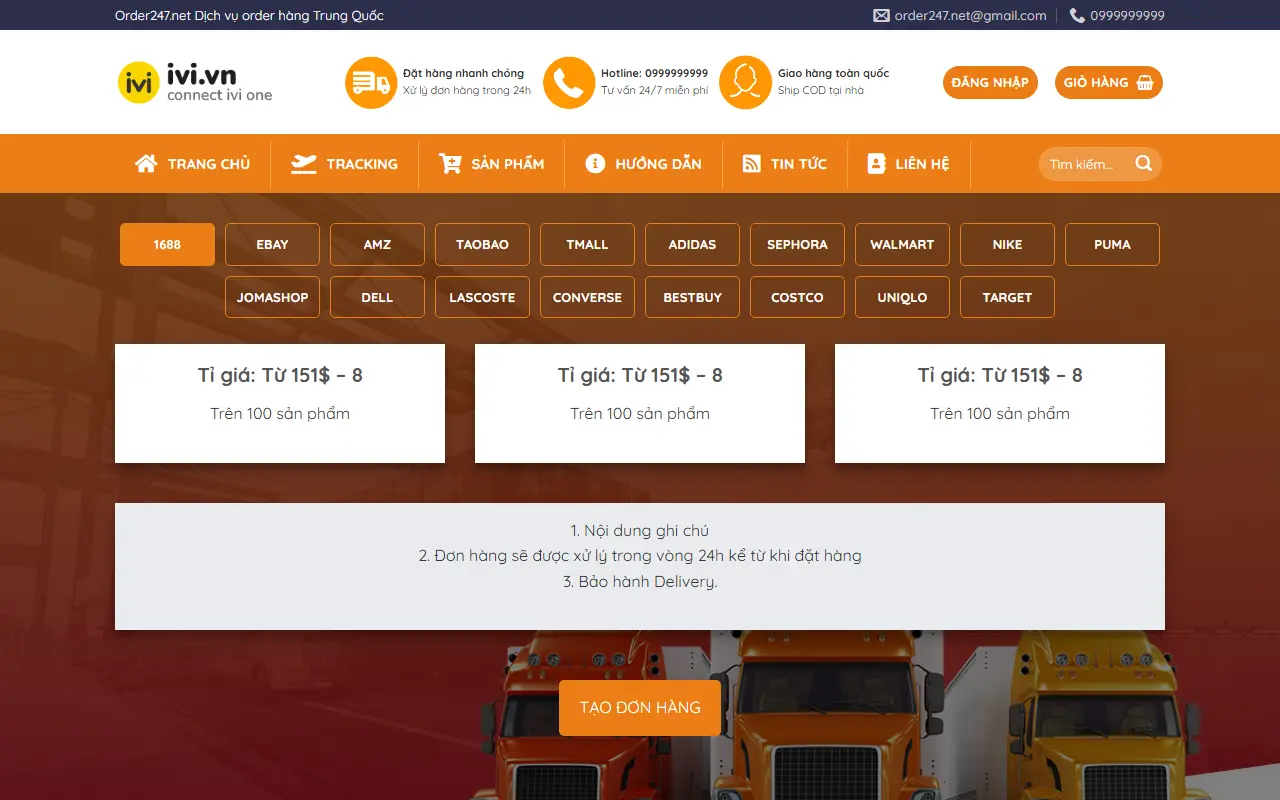
Task: Click the order247.net@gmail.com email link
Action: tap(970, 15)
